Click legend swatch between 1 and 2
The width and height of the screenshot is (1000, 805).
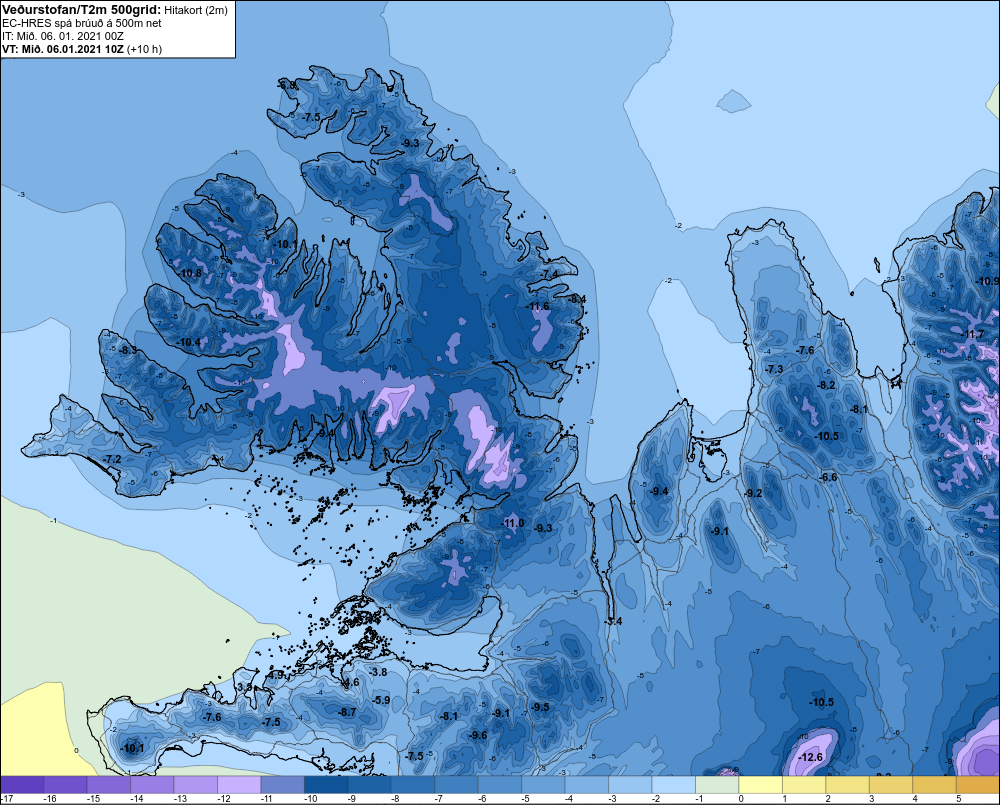(804, 785)
